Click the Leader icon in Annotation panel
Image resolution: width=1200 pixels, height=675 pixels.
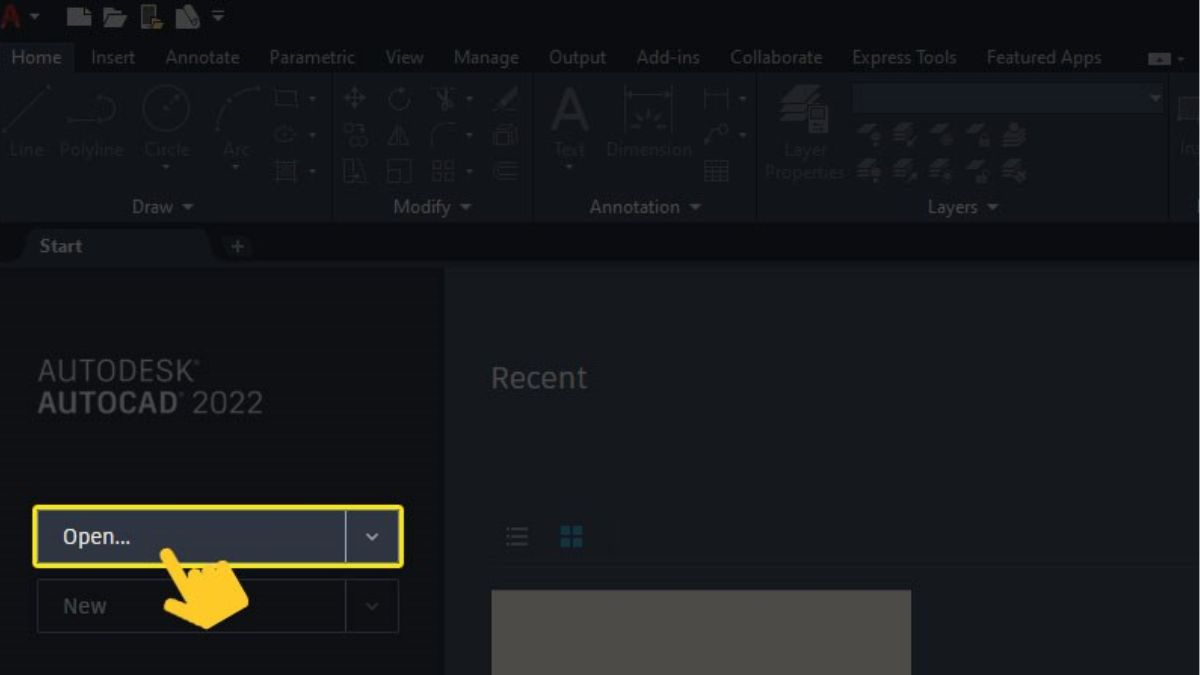coord(716,134)
